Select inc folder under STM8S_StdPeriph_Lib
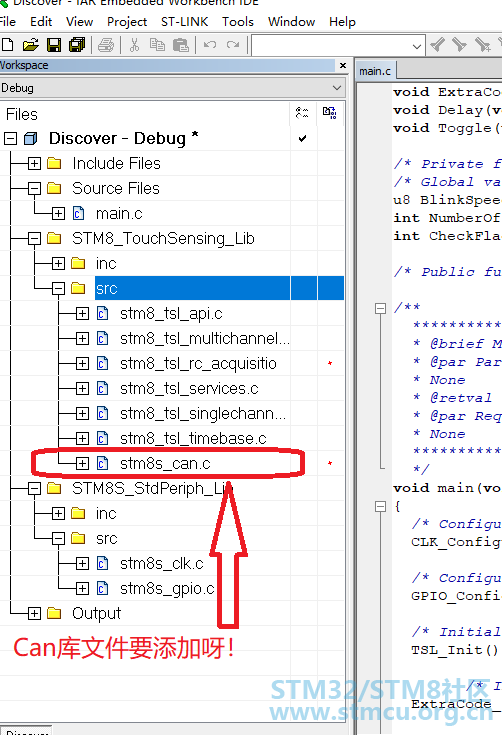Screen dimensions: 502x735 [x=106, y=513]
